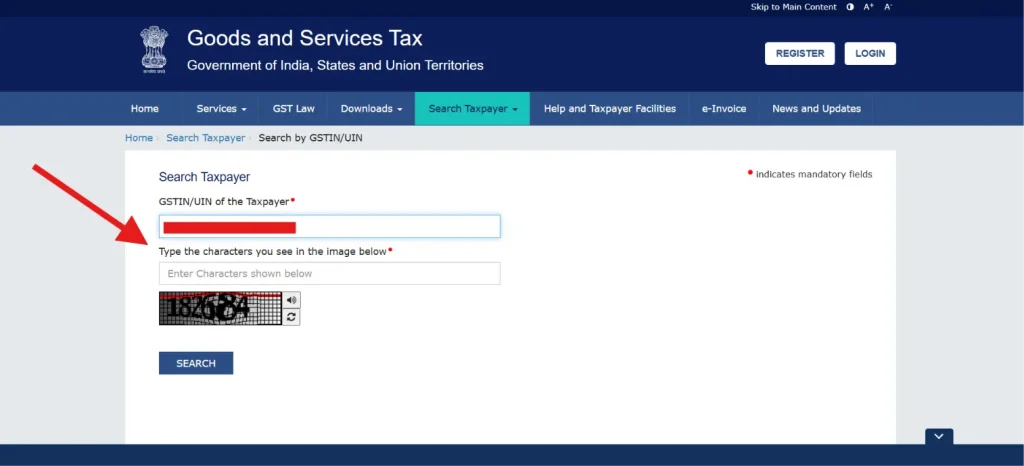Click the Home breadcrumb link
Viewport: 1024px width, 466px height.
tap(138, 138)
